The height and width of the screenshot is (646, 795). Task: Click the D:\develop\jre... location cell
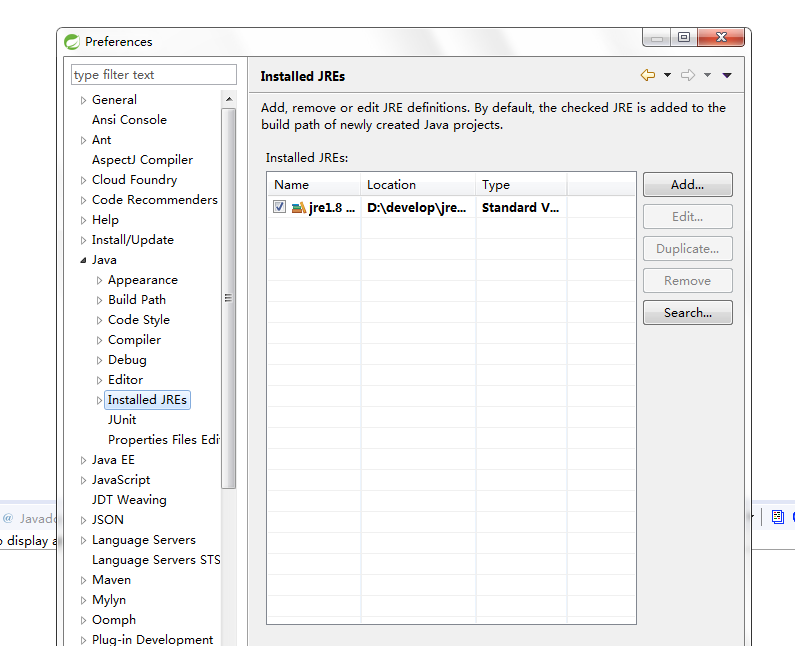coord(417,207)
